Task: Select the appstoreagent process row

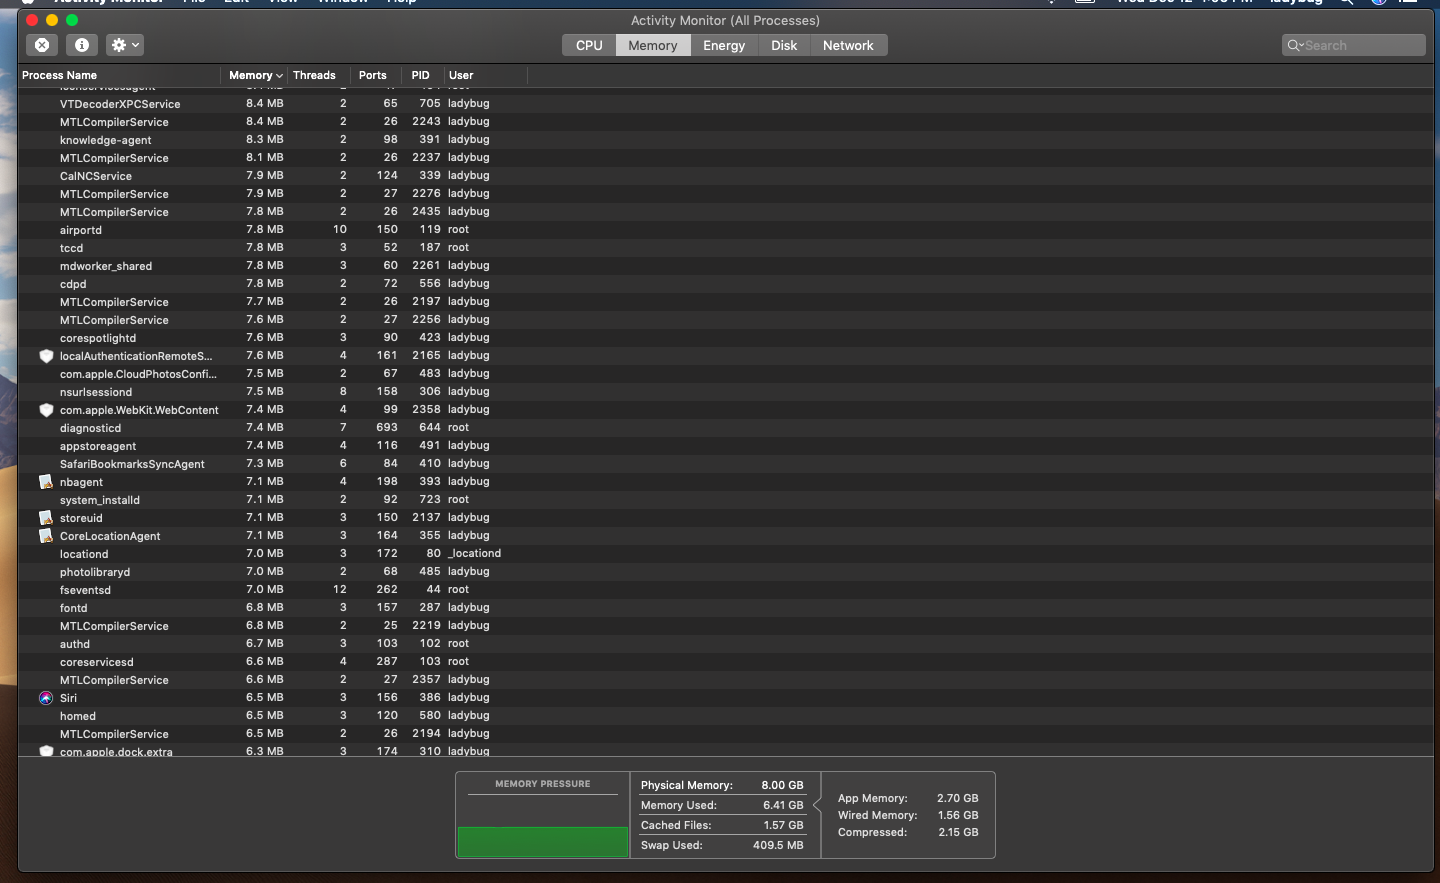Action: tap(725, 446)
